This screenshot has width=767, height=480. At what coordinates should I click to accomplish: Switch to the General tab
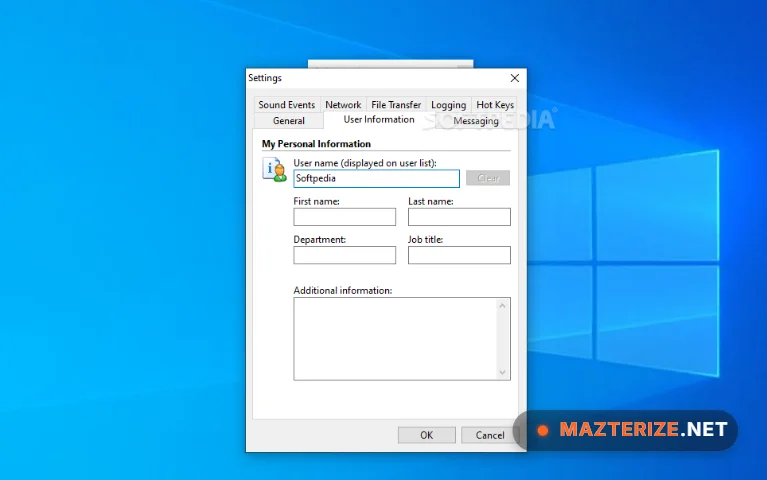pyautogui.click(x=289, y=120)
